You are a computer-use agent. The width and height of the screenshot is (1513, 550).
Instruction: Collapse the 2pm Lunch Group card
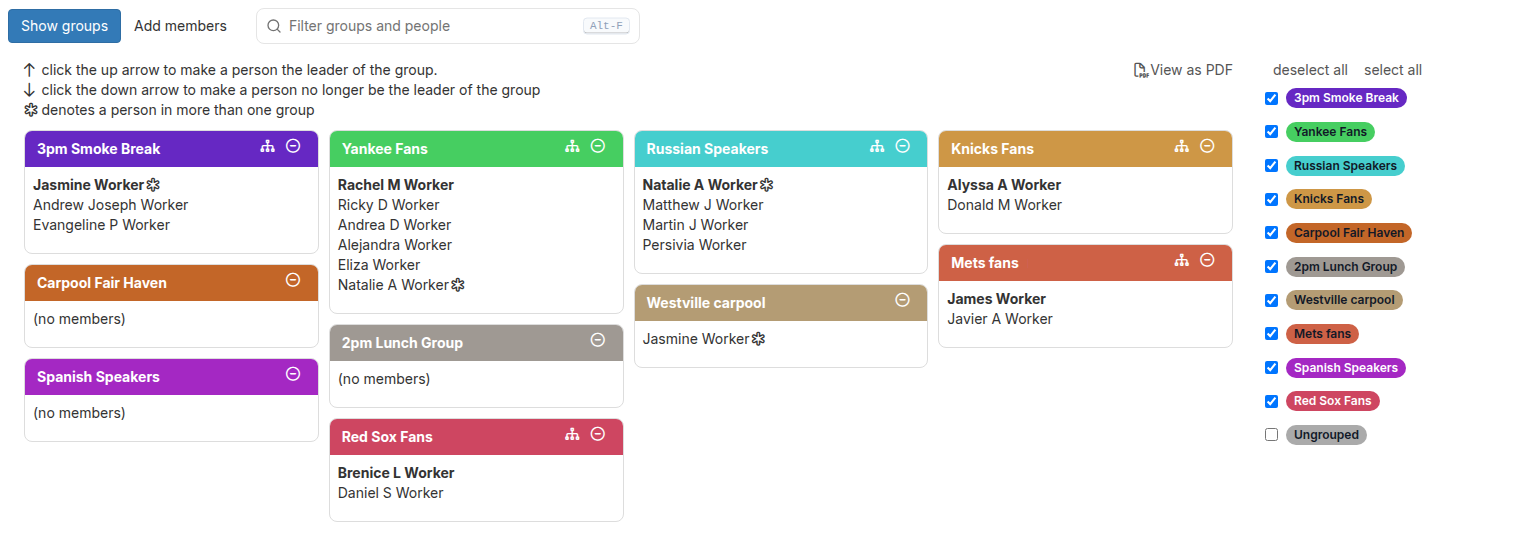598,340
